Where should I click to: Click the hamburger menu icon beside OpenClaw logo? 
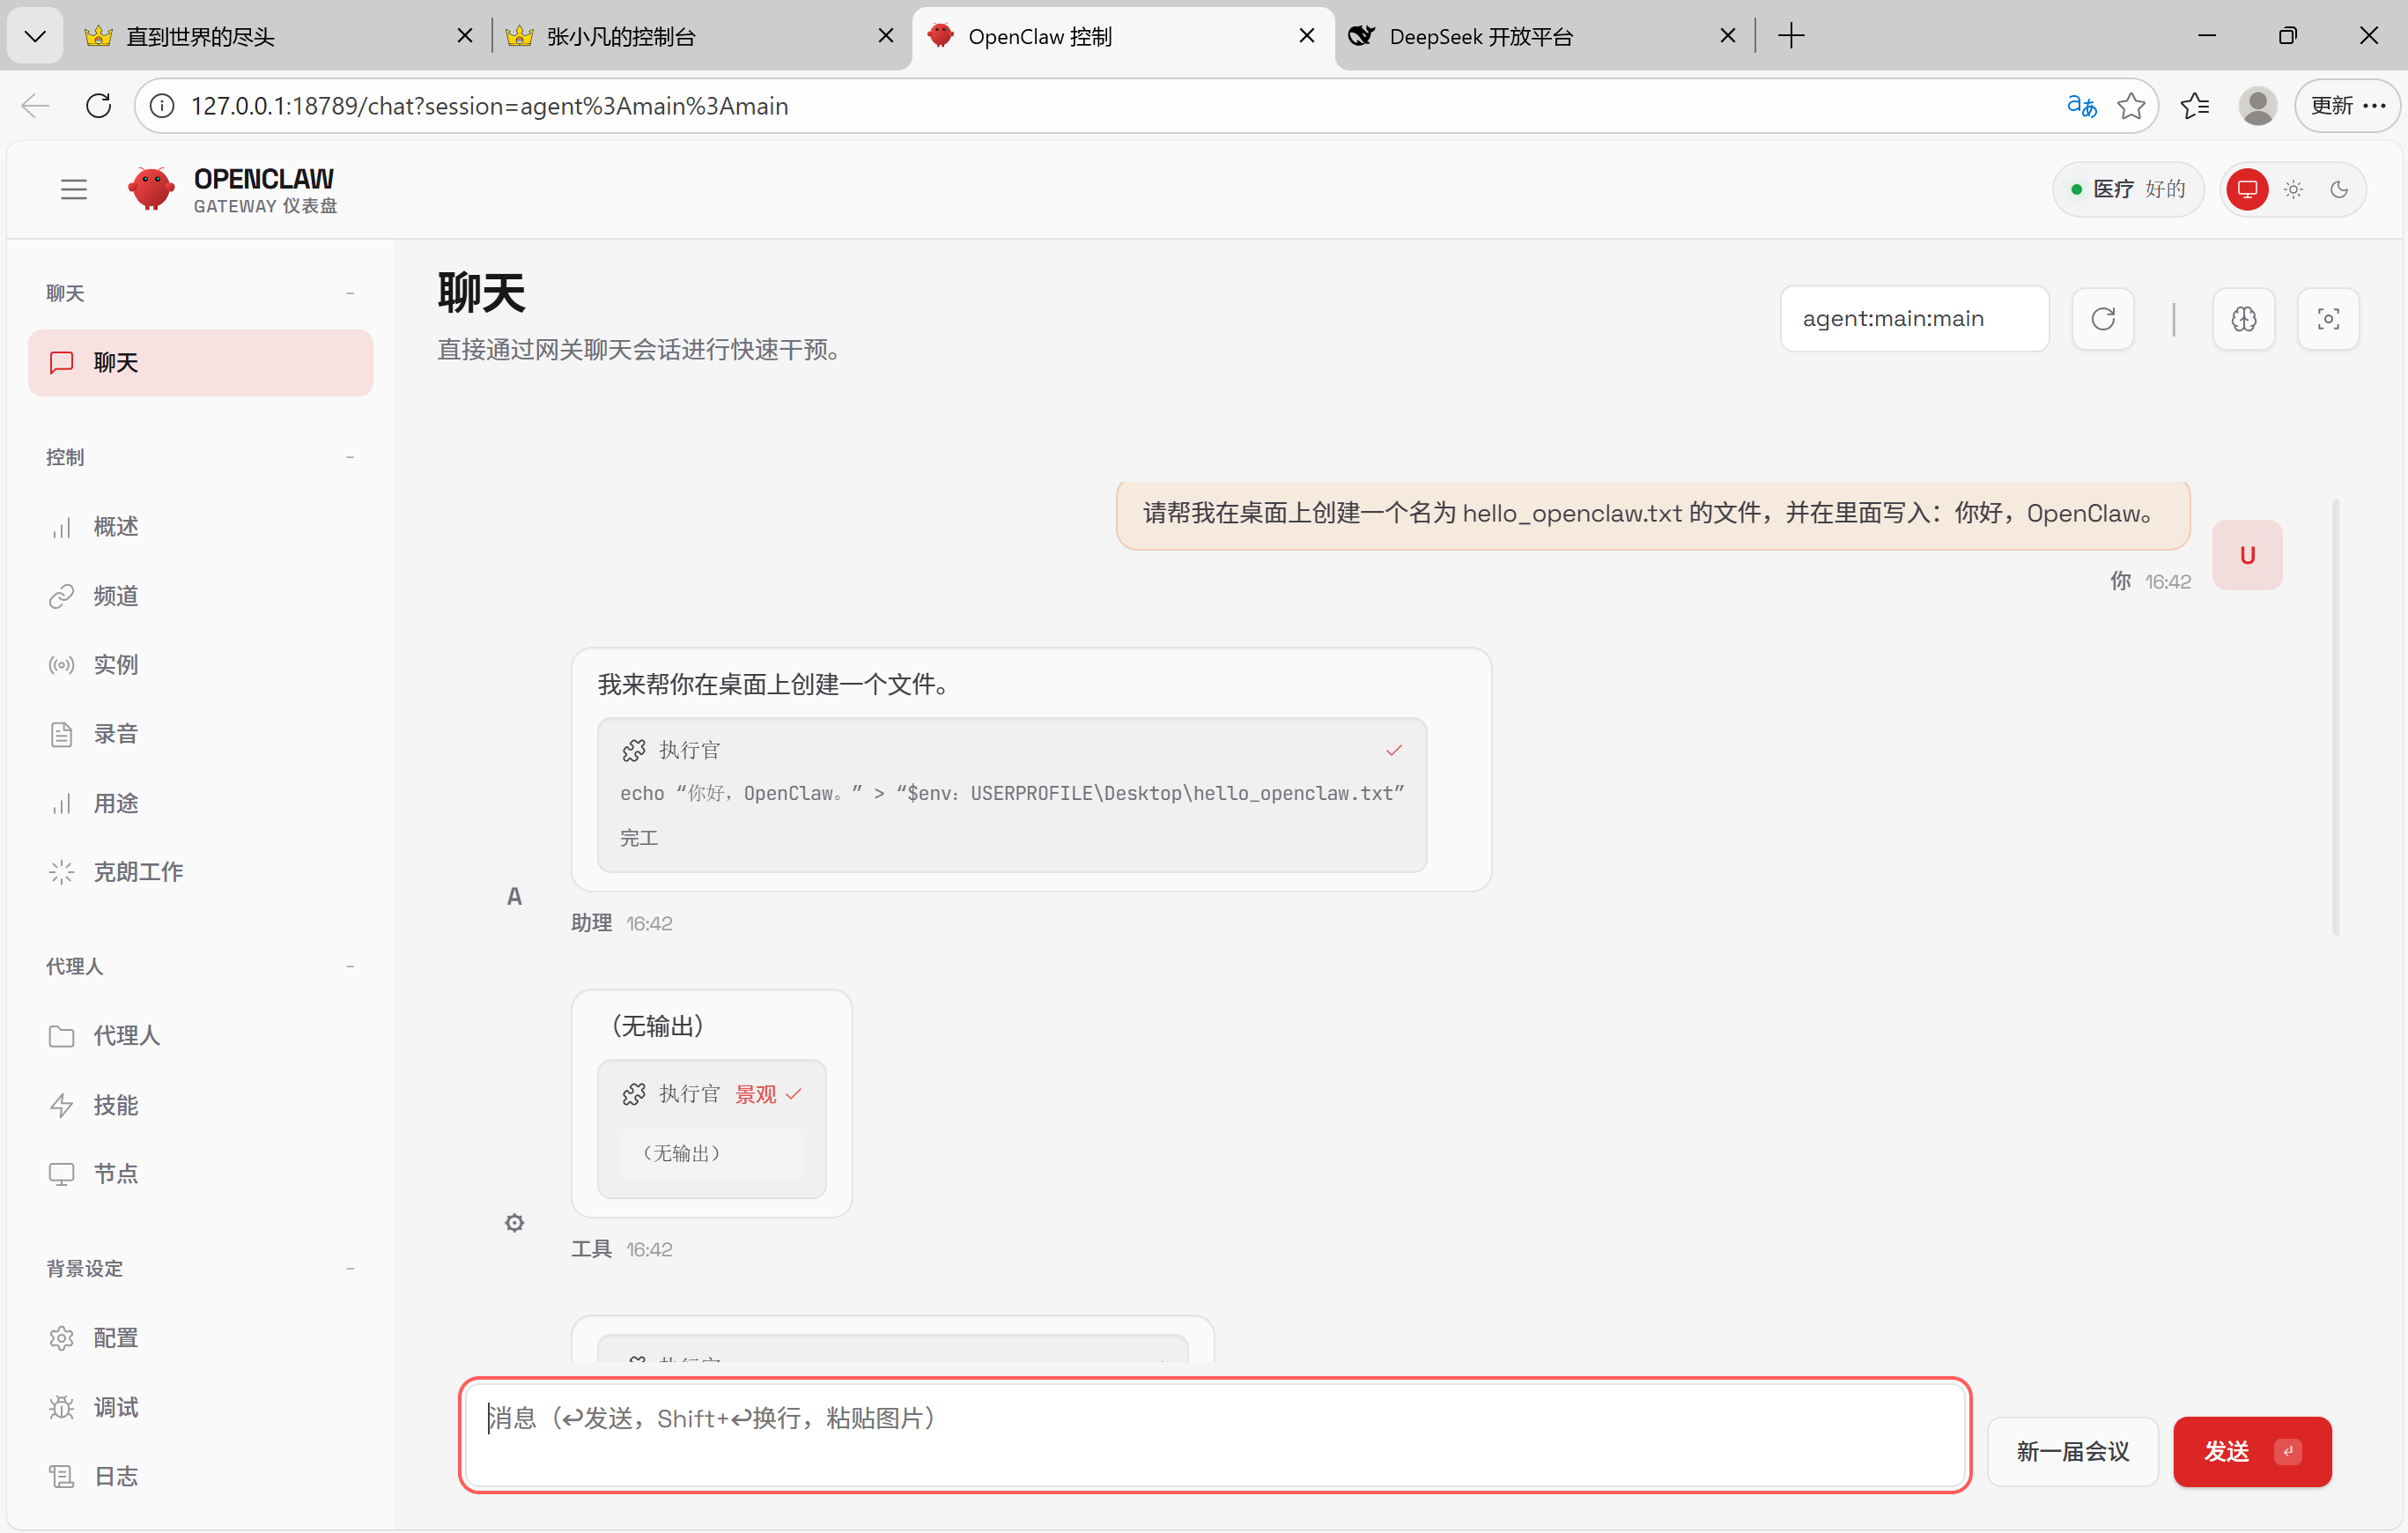(73, 189)
